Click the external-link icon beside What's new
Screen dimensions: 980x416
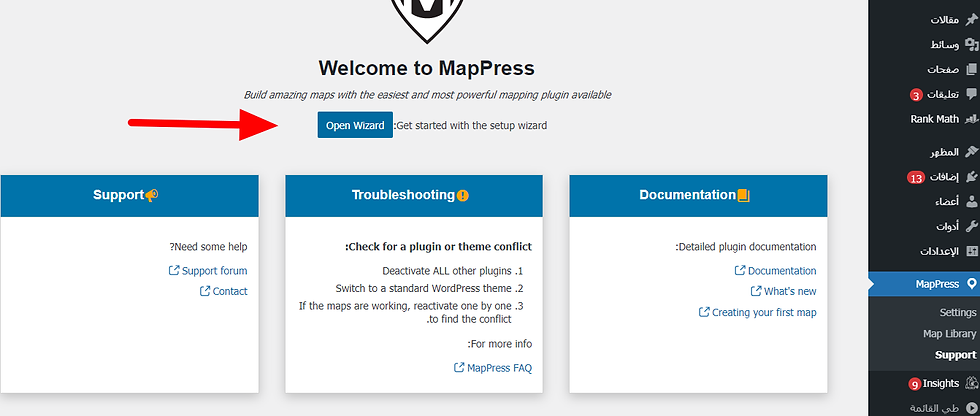[x=756, y=291]
